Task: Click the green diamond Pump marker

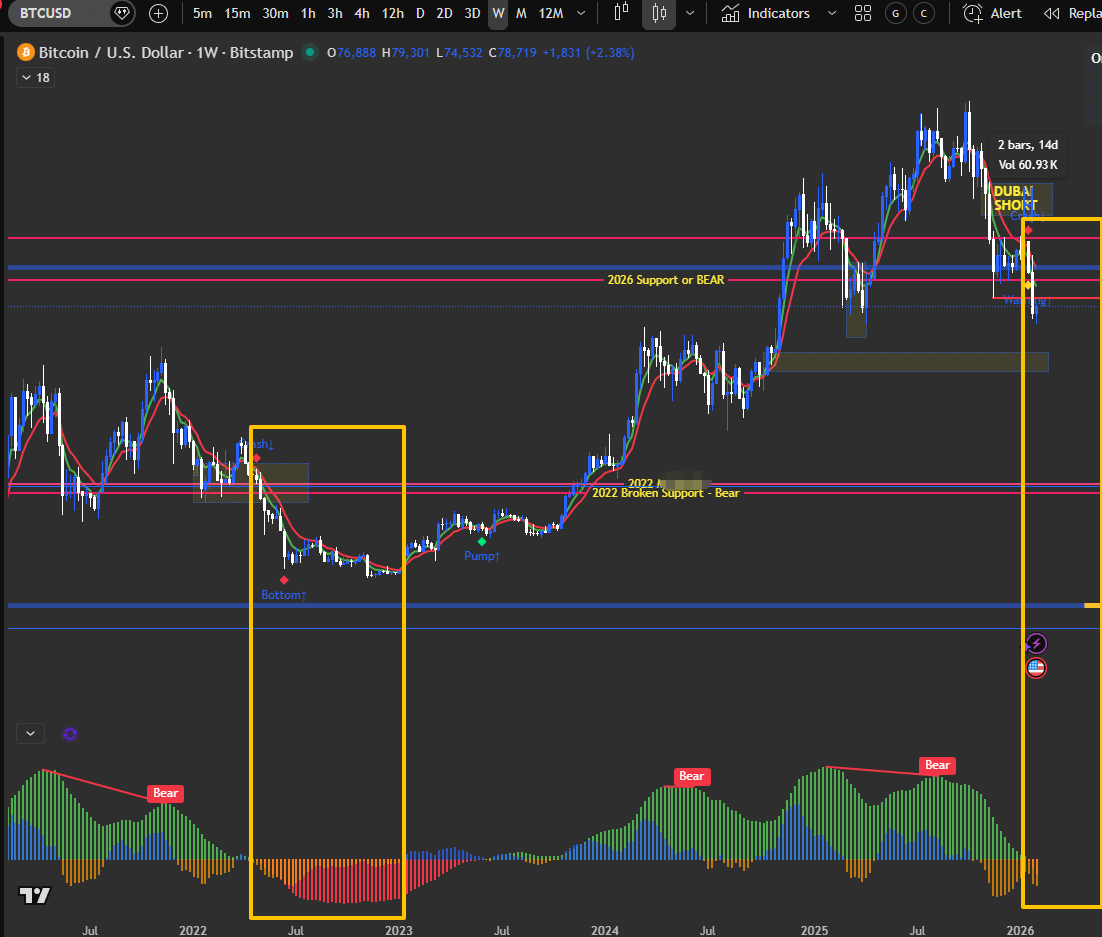Action: point(482,541)
